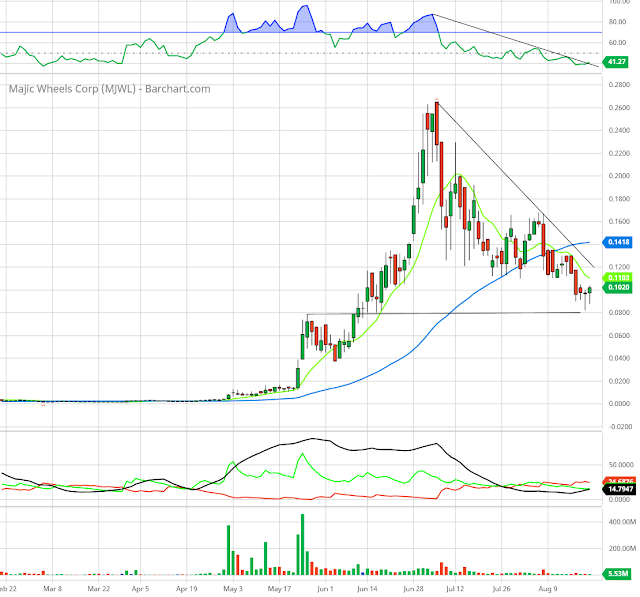Click the 0.0000 price axis label
Screen dimensions: 640x597
pyautogui.click(x=619, y=404)
